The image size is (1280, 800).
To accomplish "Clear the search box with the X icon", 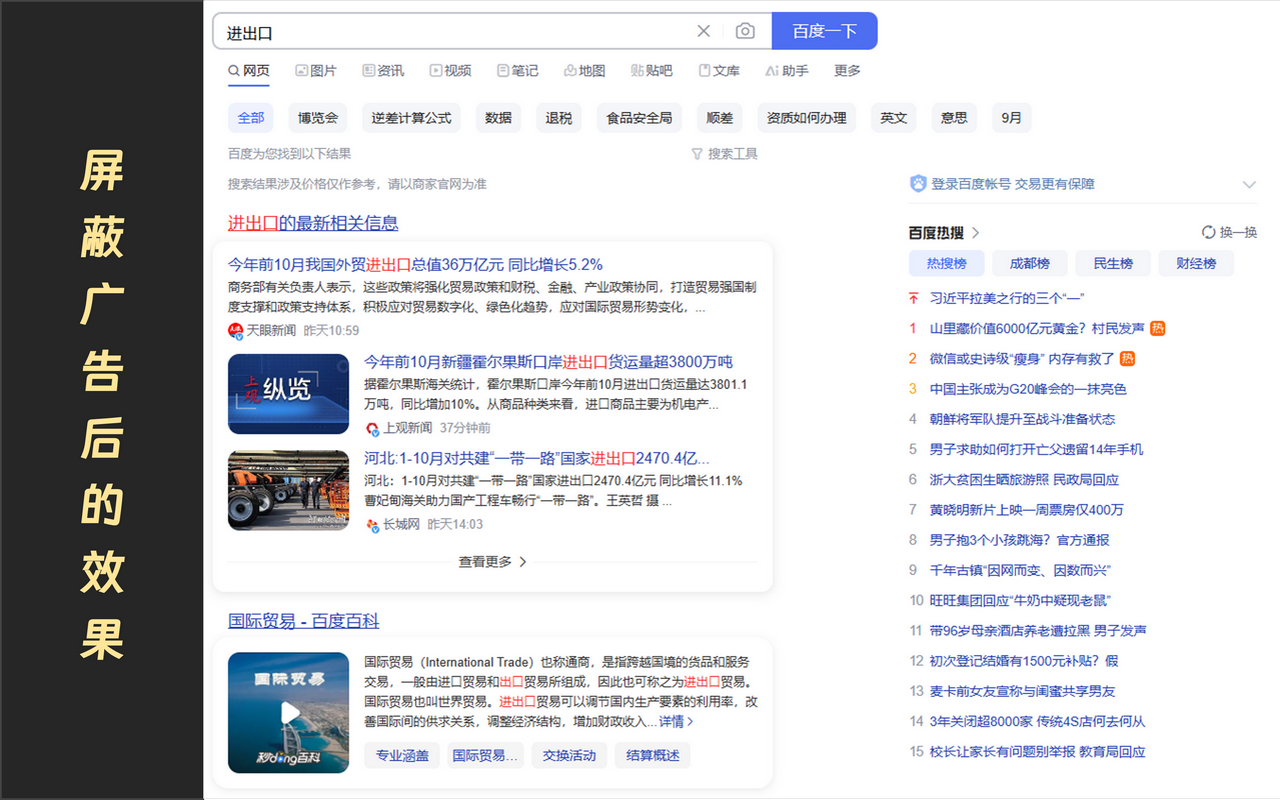I will coord(703,31).
